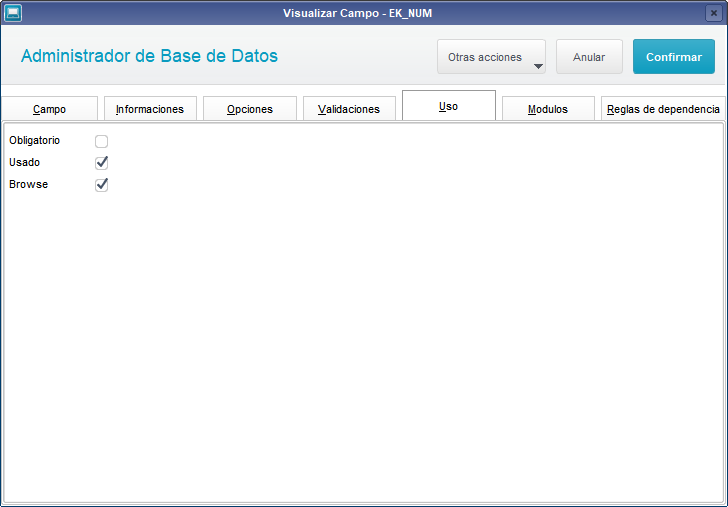
Task: Select the Uso tab
Action: click(448, 106)
